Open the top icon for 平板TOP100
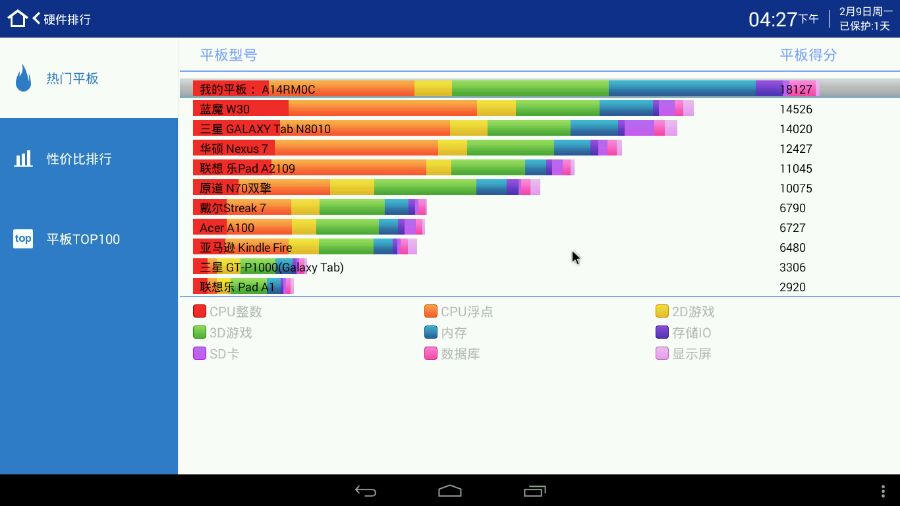This screenshot has height=506, width=900. 23,239
